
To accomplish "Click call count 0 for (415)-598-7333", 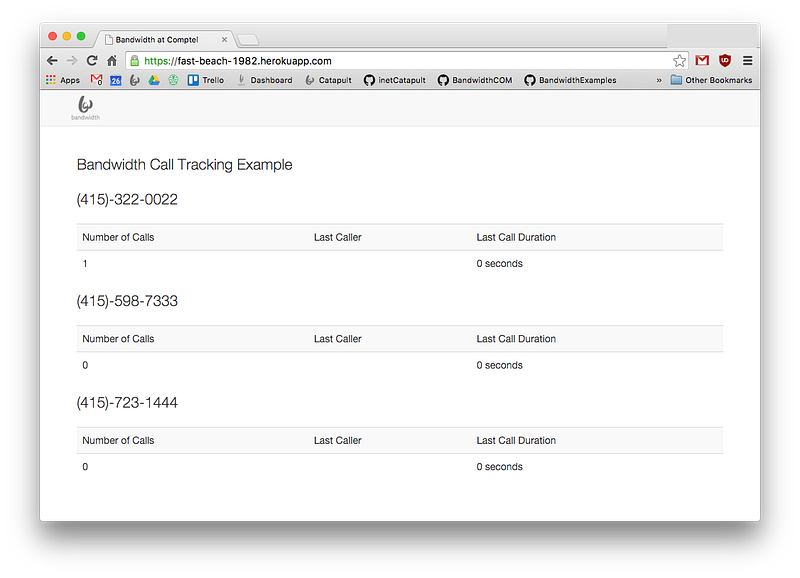I will [x=85, y=365].
